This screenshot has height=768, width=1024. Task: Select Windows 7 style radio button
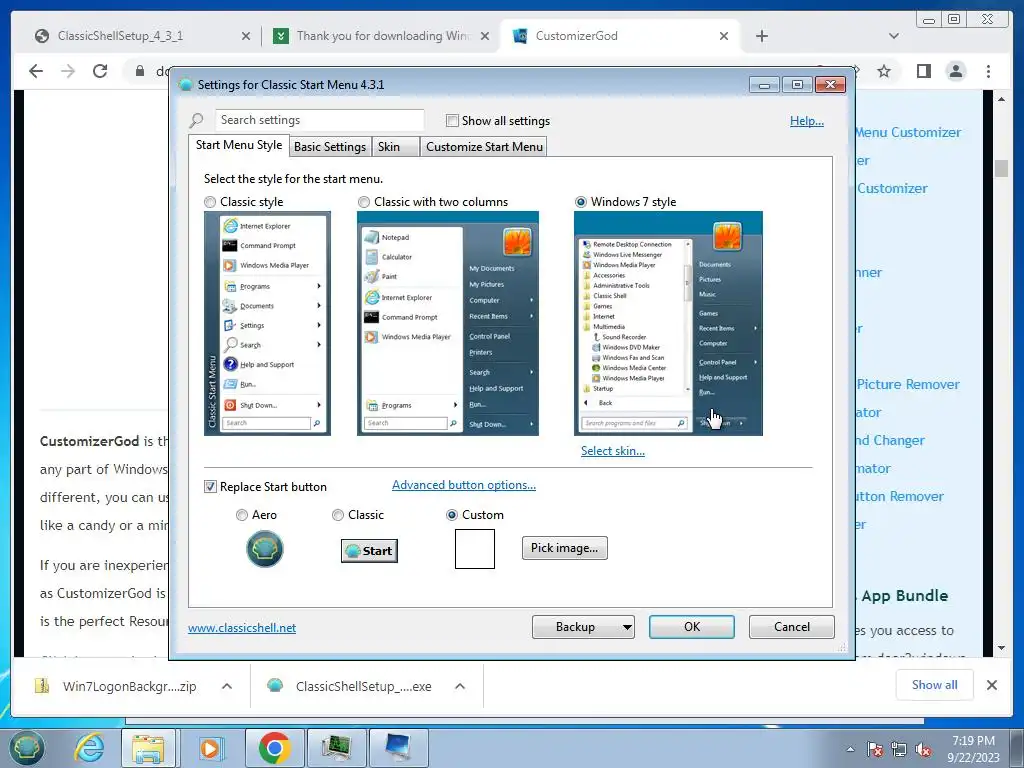[581, 202]
